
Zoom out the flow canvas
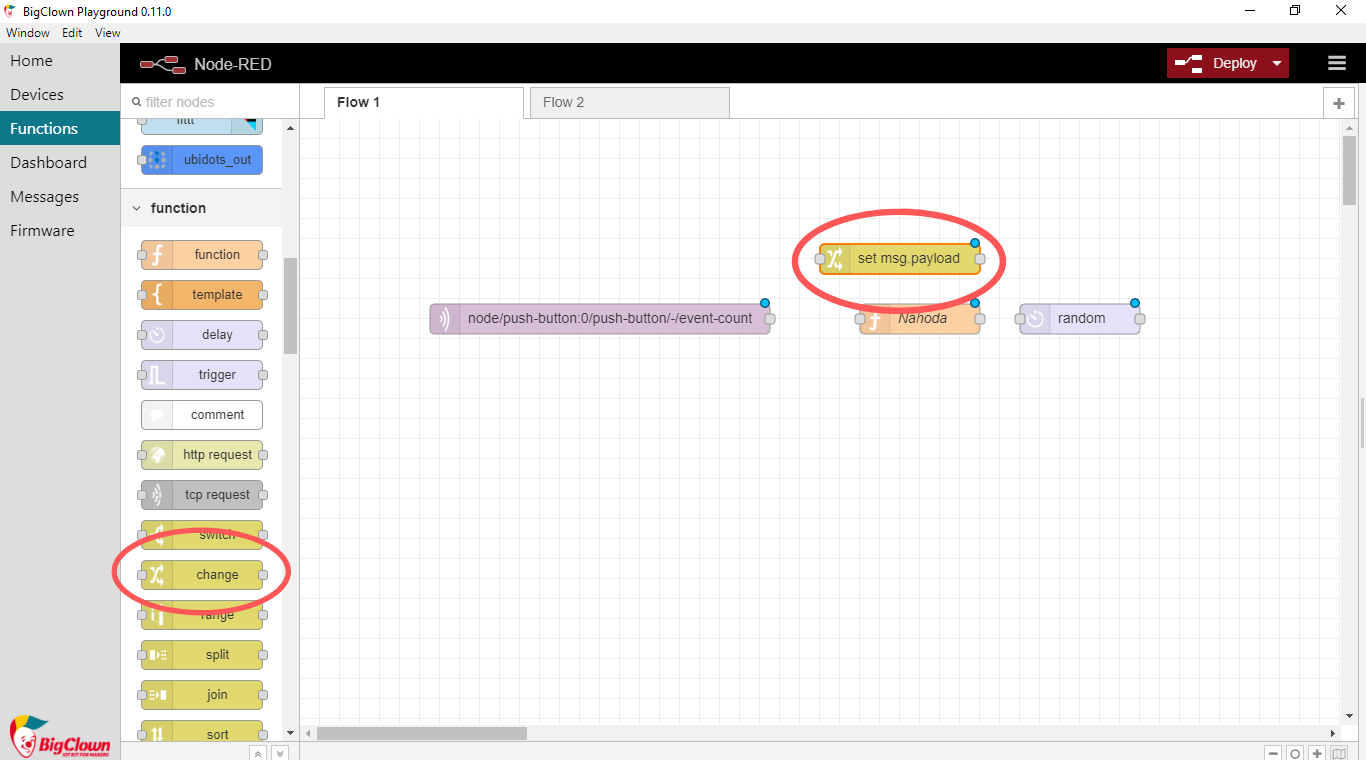click(x=1273, y=753)
